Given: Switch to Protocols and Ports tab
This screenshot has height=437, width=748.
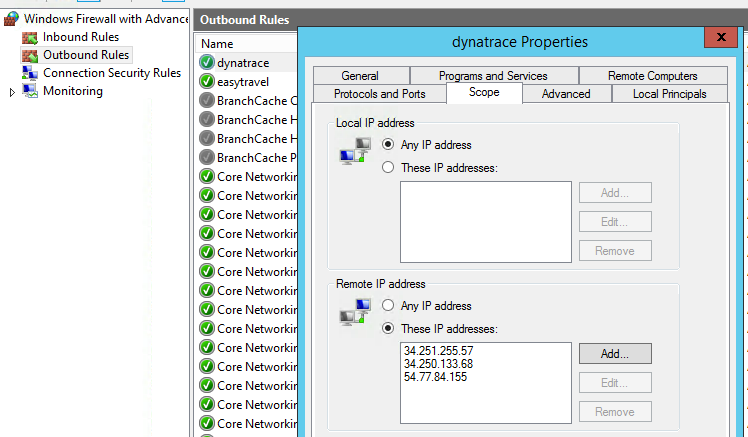Looking at the screenshot, I should point(379,94).
